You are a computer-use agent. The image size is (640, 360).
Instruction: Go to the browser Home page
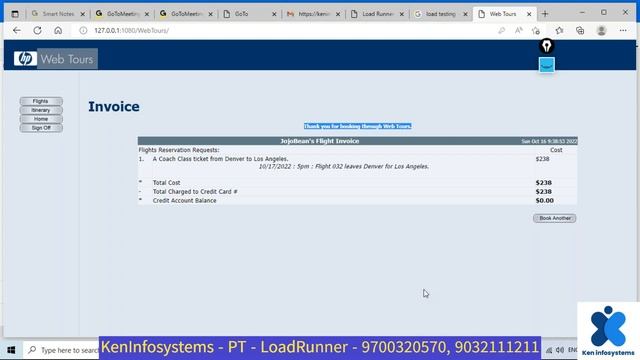pos(58,31)
